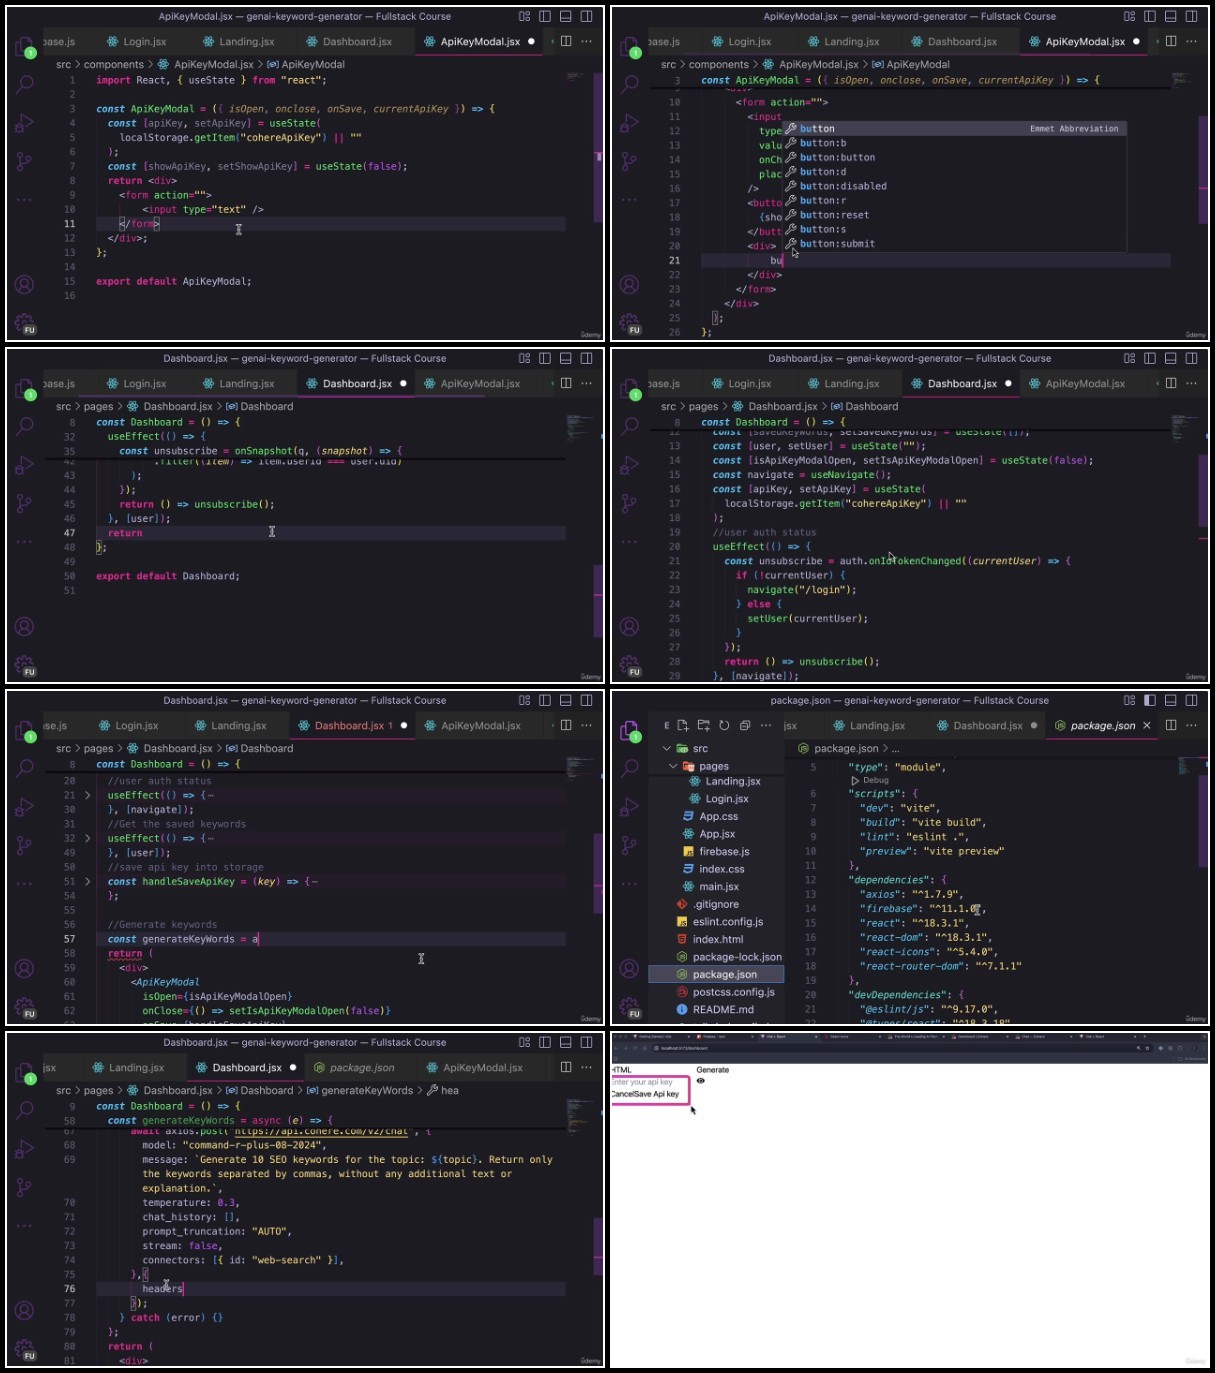The width and height of the screenshot is (1215, 1373).
Task: Open Explorer in the 'import React' ApiKeyModal window
Action: pos(25,48)
